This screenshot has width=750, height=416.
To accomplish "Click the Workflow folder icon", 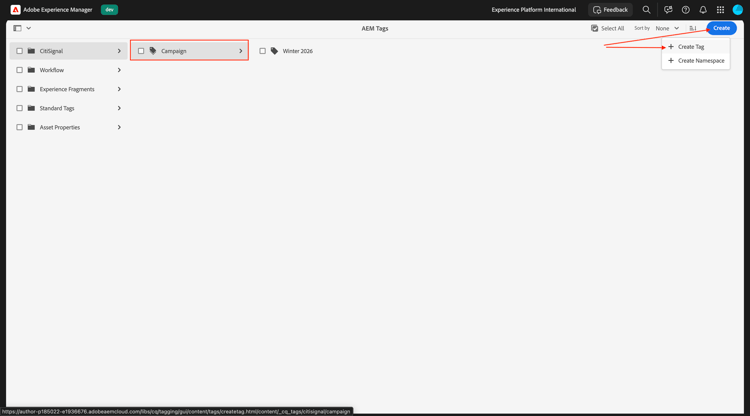I will tap(31, 70).
